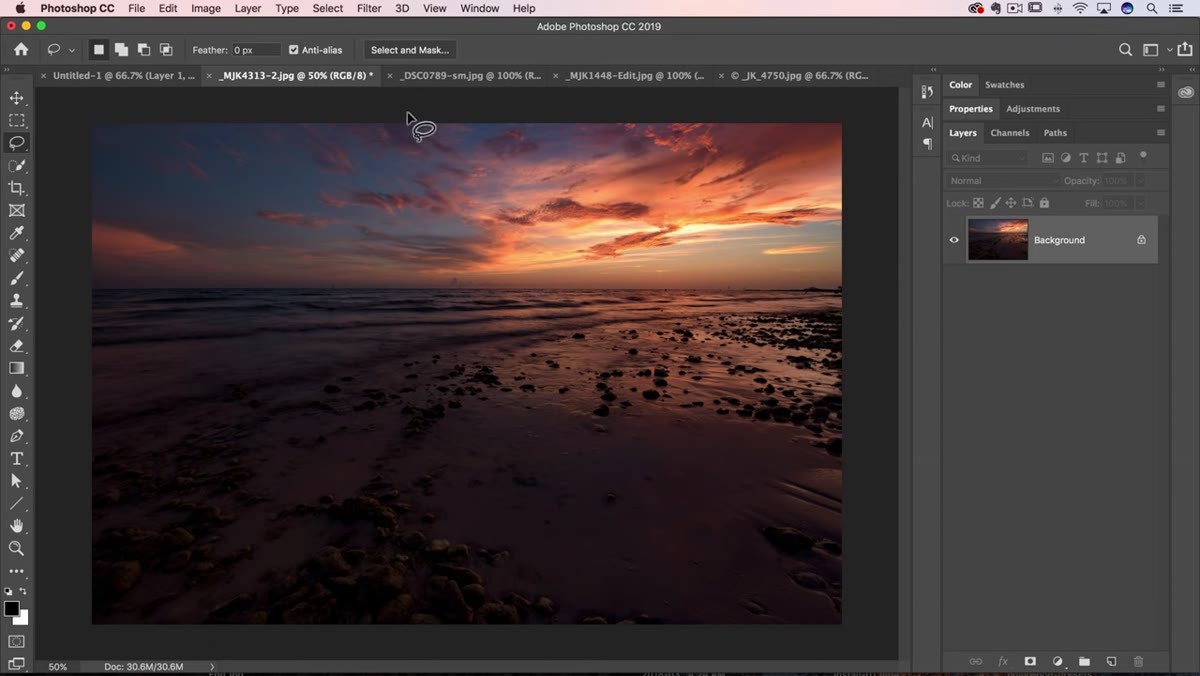Open the layer filter Kind dropdown

tap(987, 158)
